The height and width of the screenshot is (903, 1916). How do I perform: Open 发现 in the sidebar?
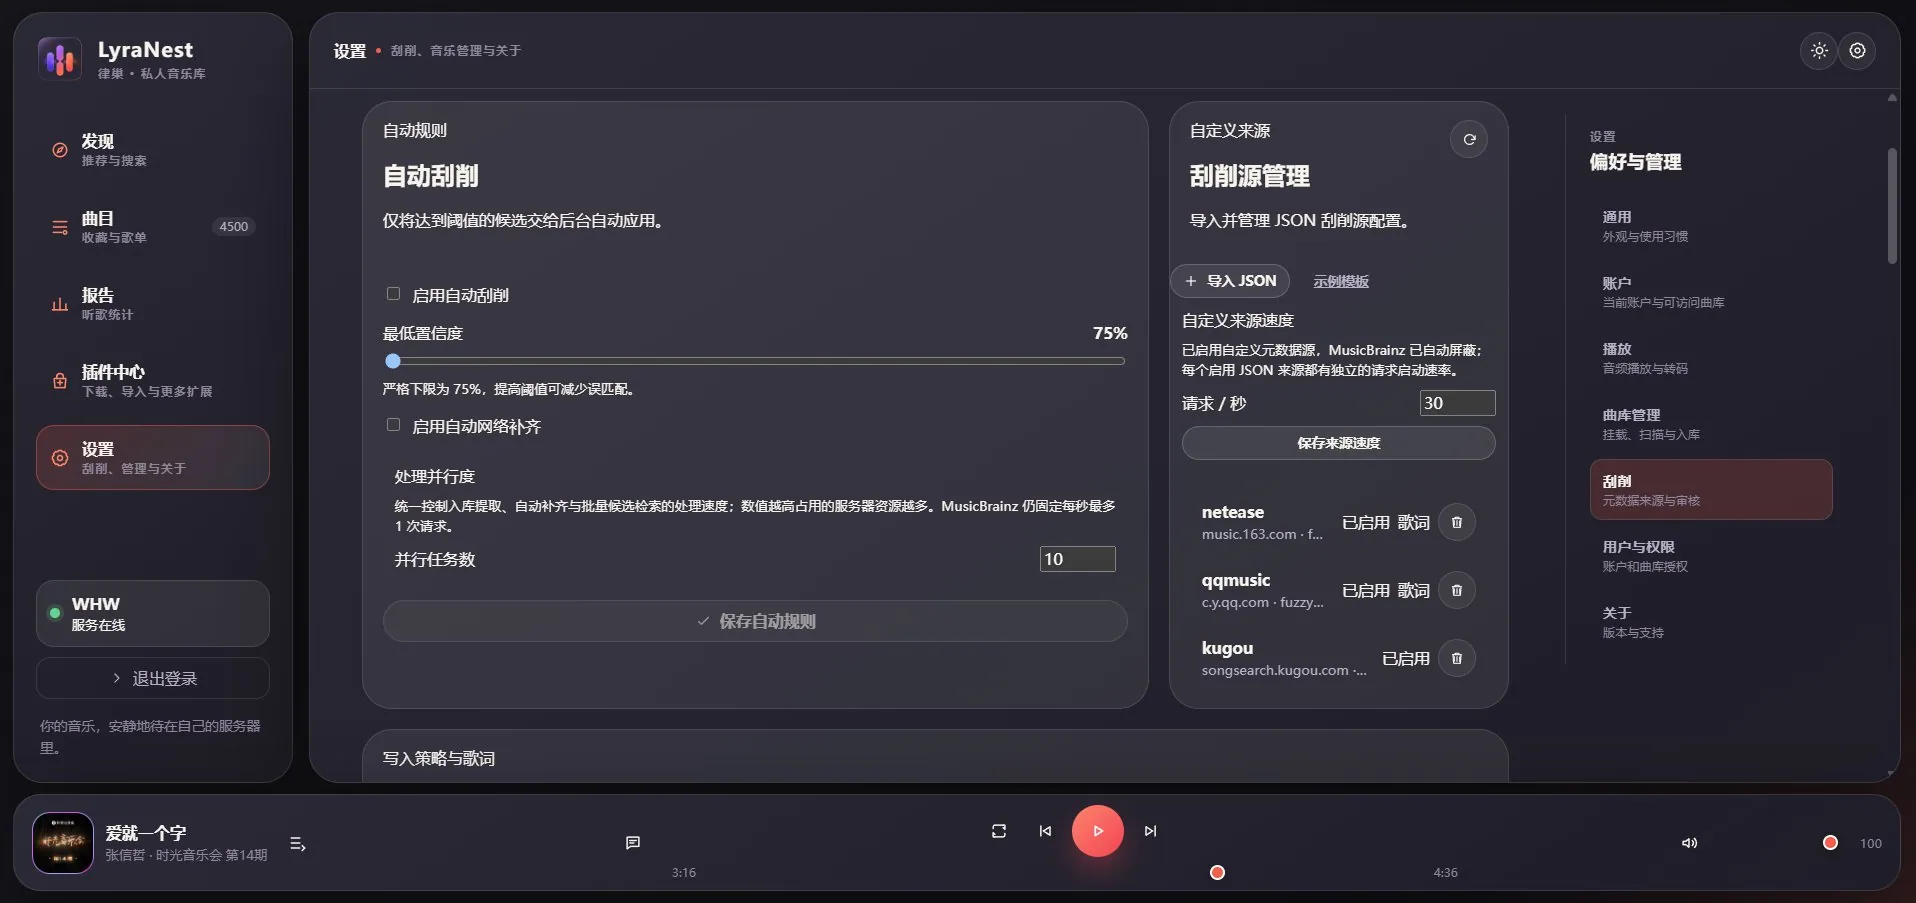[153, 150]
